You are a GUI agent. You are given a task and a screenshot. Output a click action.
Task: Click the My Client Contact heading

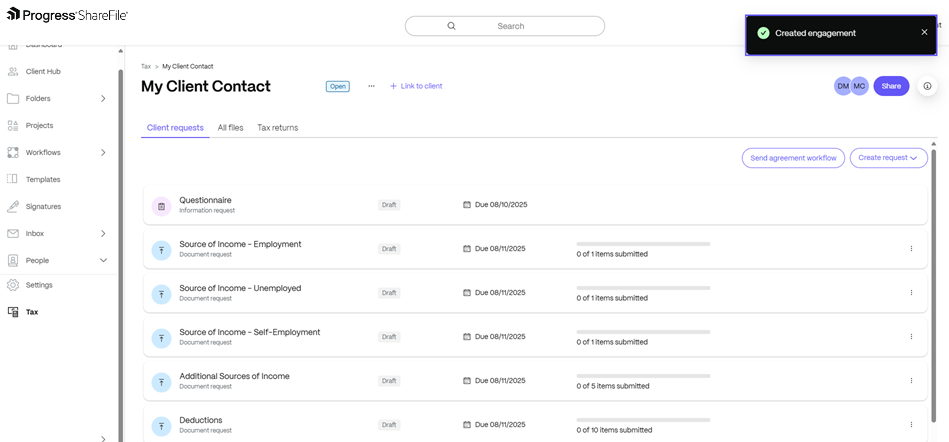tap(206, 86)
